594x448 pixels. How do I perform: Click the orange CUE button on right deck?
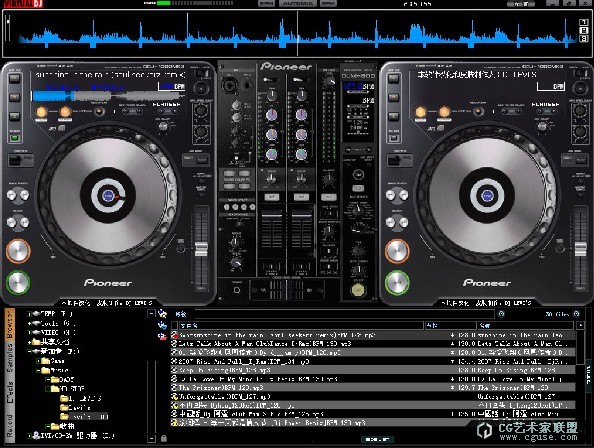(397, 251)
